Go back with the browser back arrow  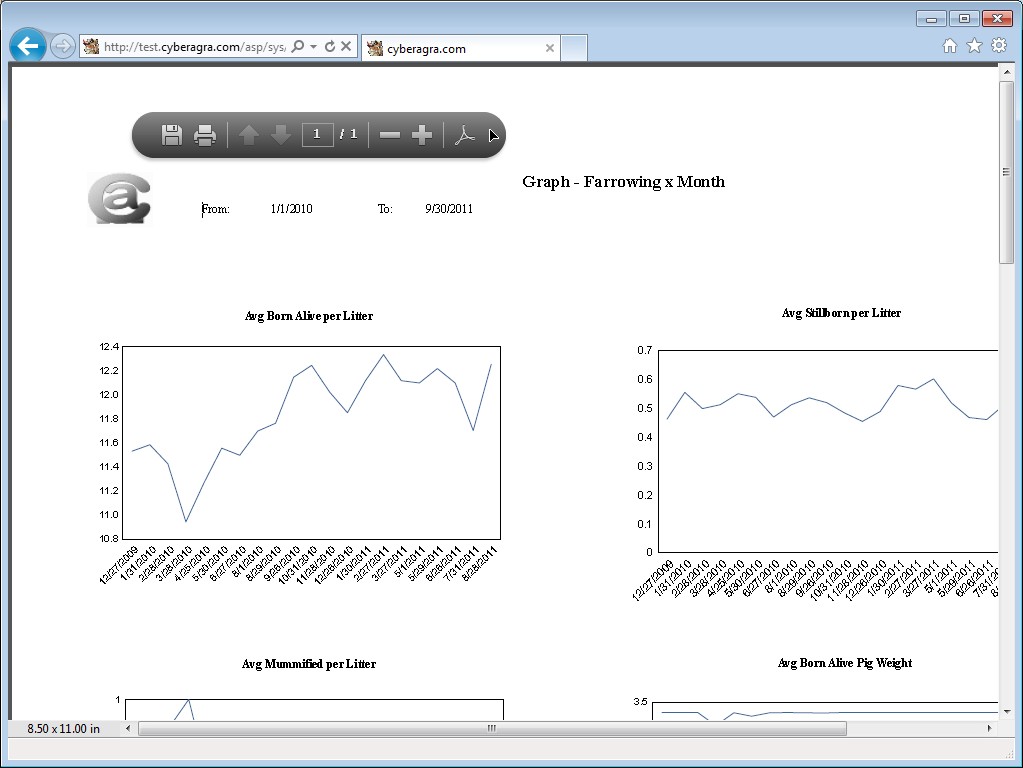27,46
